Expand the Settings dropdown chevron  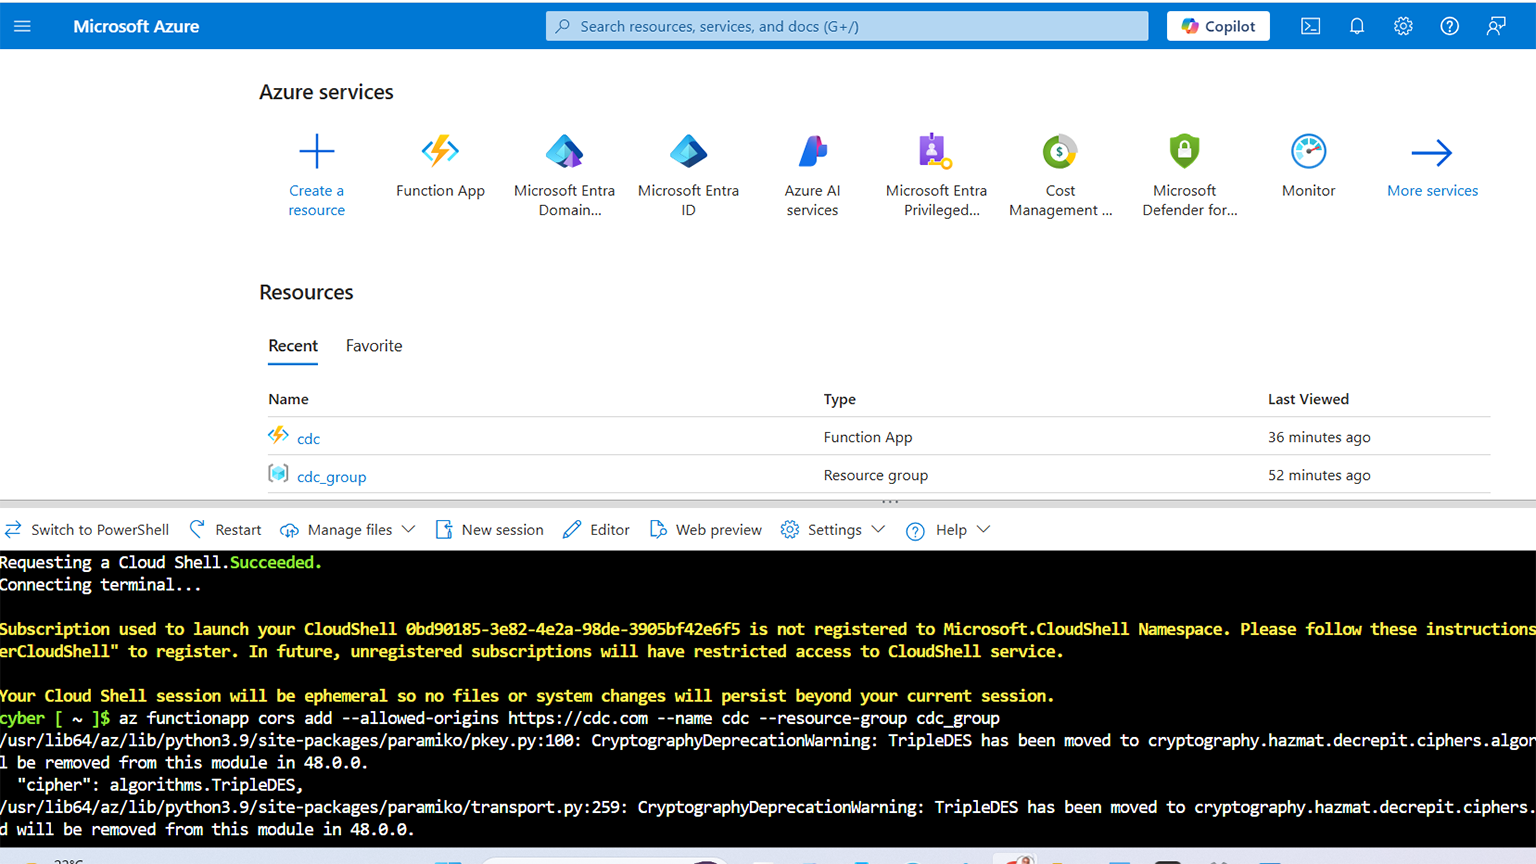pyautogui.click(x=878, y=529)
